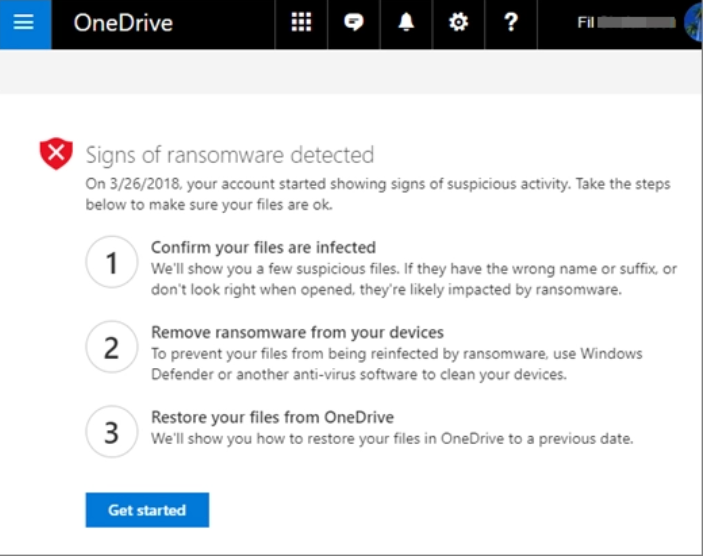Click "Confirm your files are infected" text
This screenshot has height=556, width=704.
click(263, 247)
